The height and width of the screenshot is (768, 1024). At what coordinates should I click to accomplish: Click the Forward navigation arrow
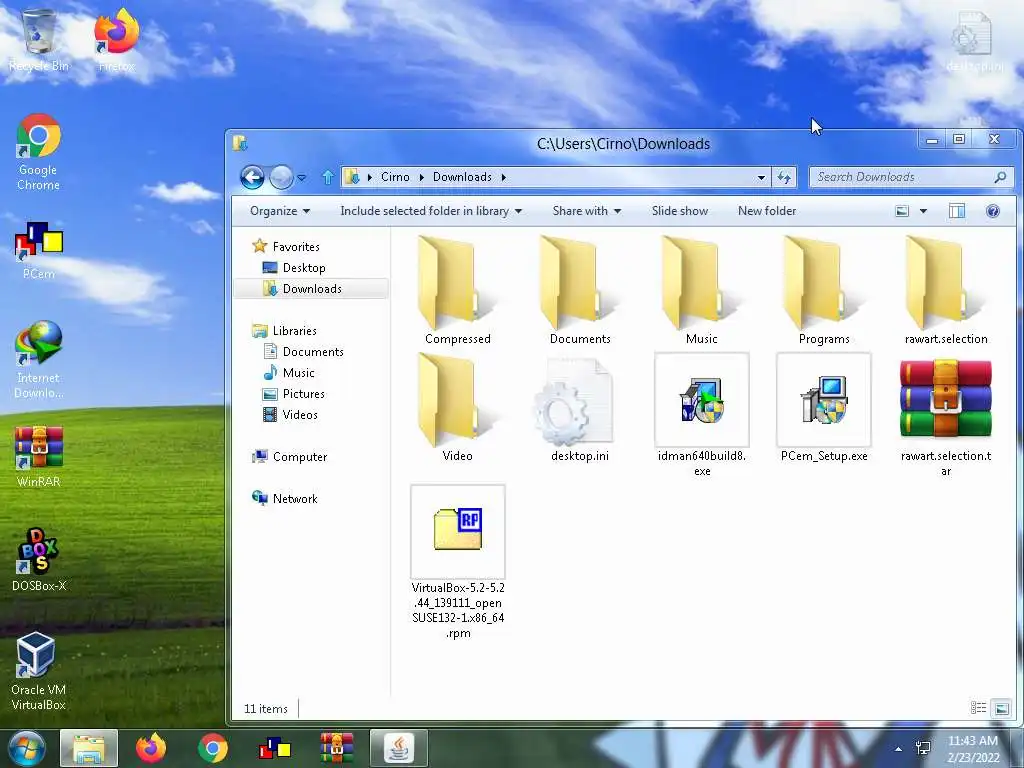click(281, 177)
